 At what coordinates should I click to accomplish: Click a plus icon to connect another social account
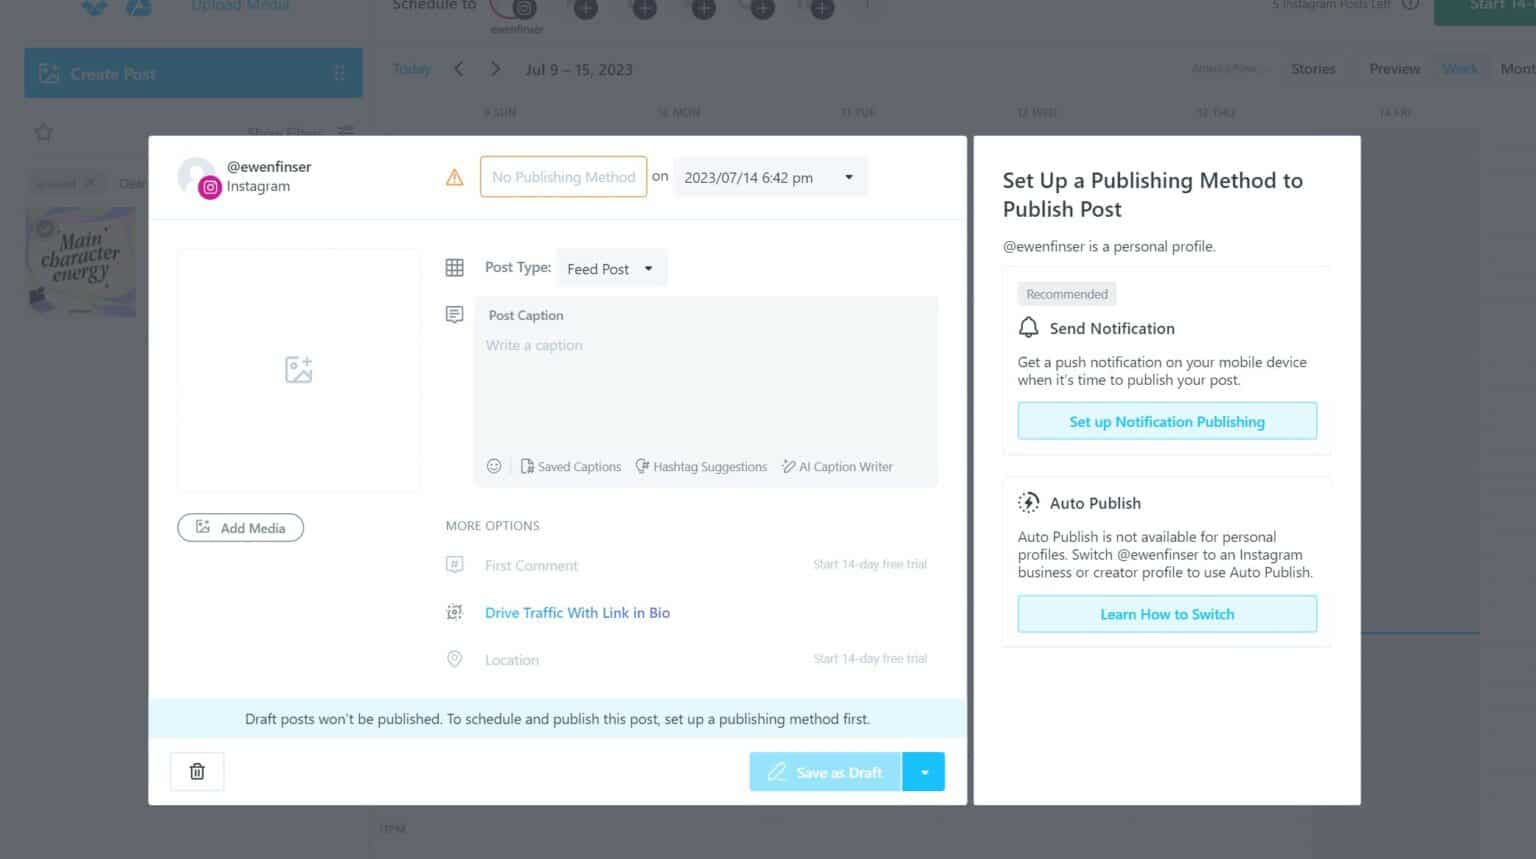coord(585,9)
